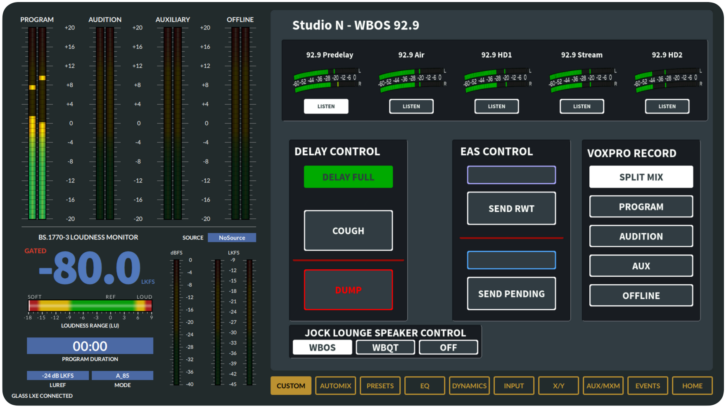Select AUDITION in VoxPro Record

tap(641, 236)
